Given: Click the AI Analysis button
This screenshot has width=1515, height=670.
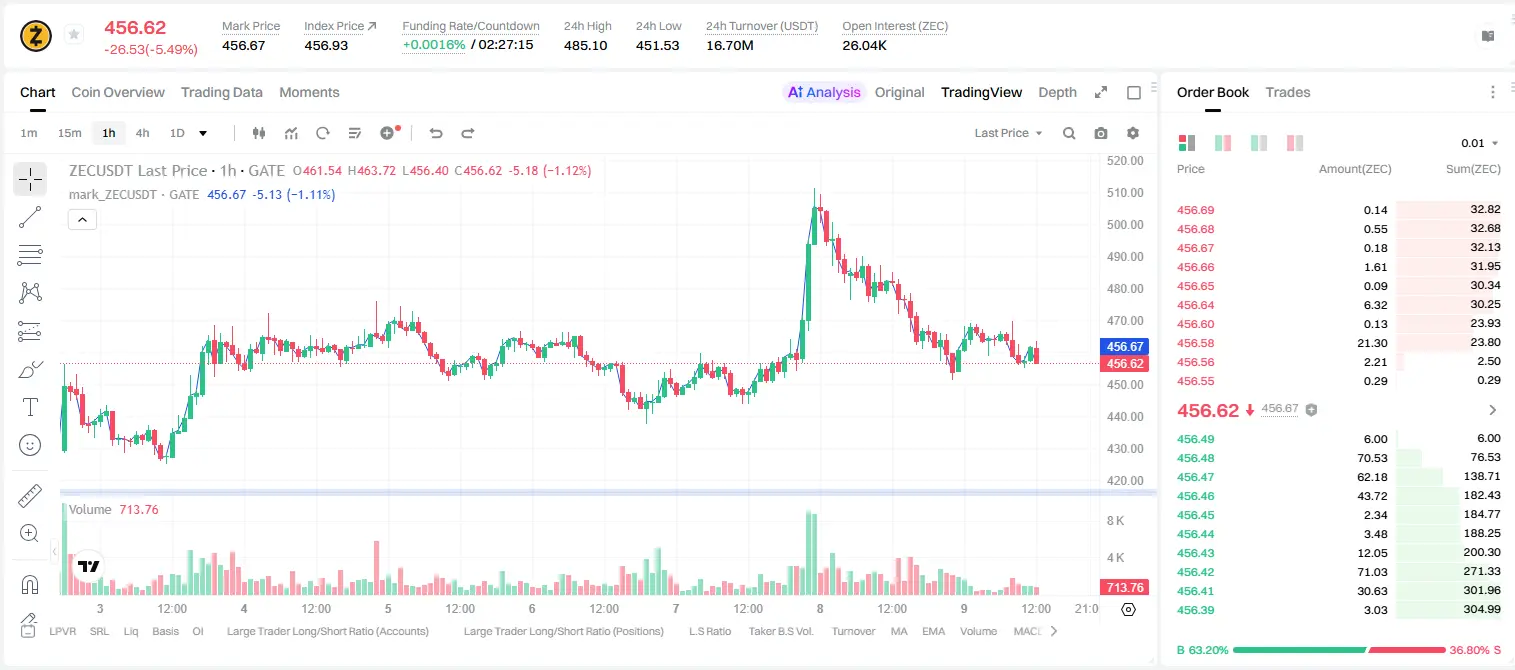Looking at the screenshot, I should click(824, 92).
